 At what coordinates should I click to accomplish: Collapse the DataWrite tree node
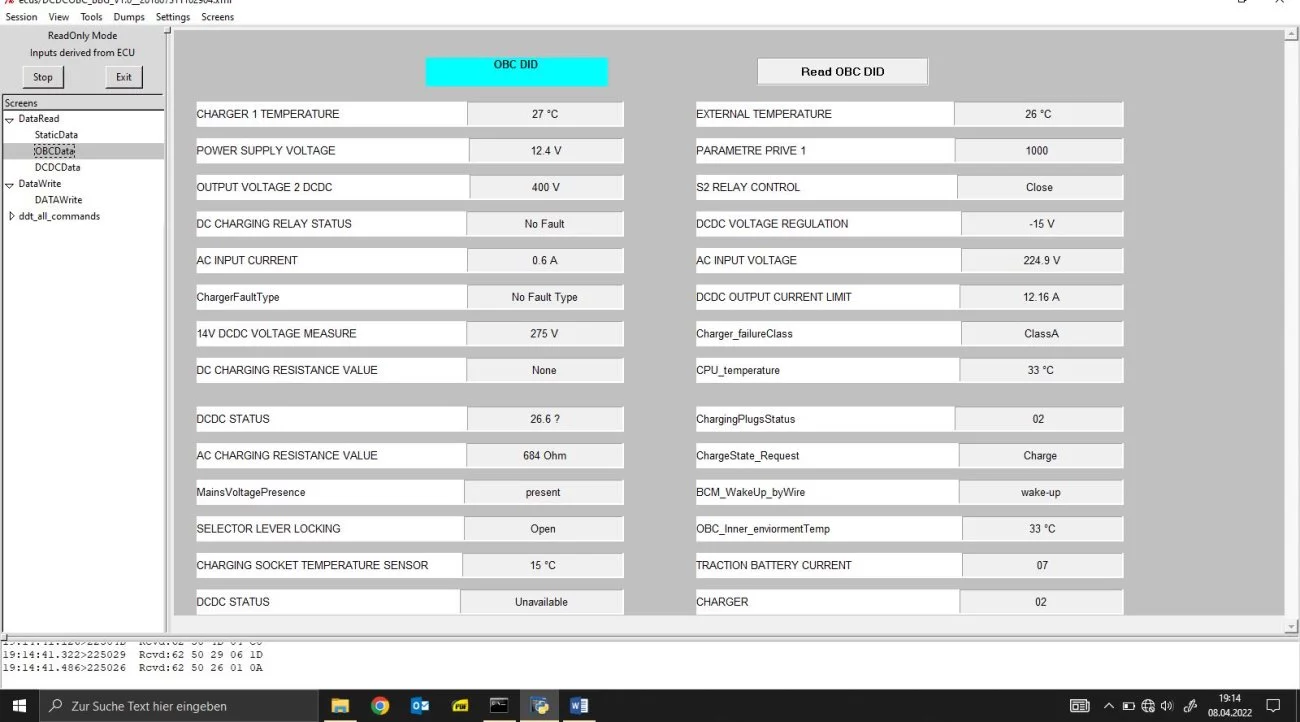[x=9, y=184]
